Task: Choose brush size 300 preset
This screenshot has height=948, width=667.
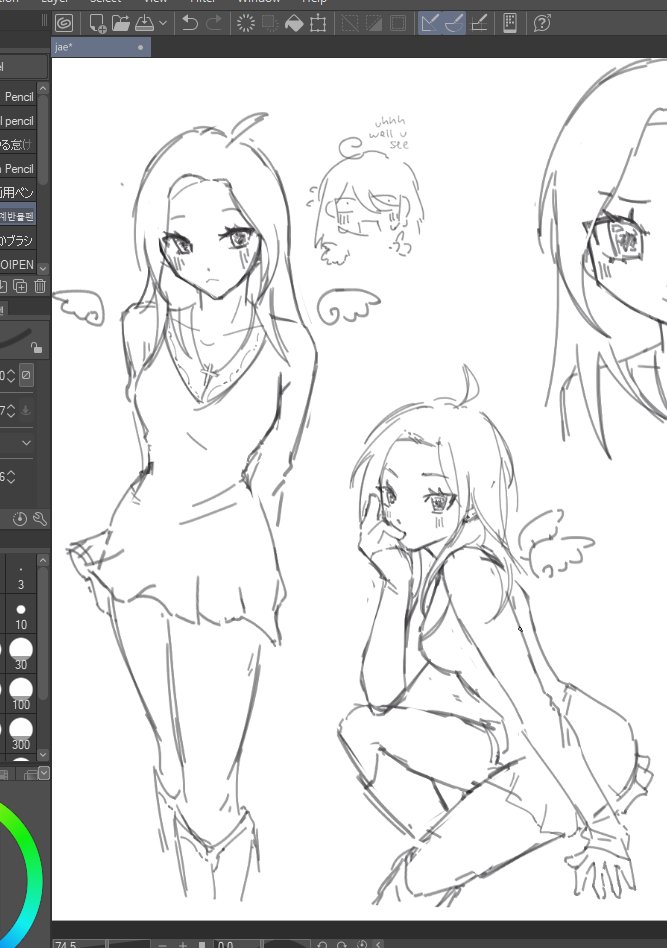Action: [x=21, y=733]
